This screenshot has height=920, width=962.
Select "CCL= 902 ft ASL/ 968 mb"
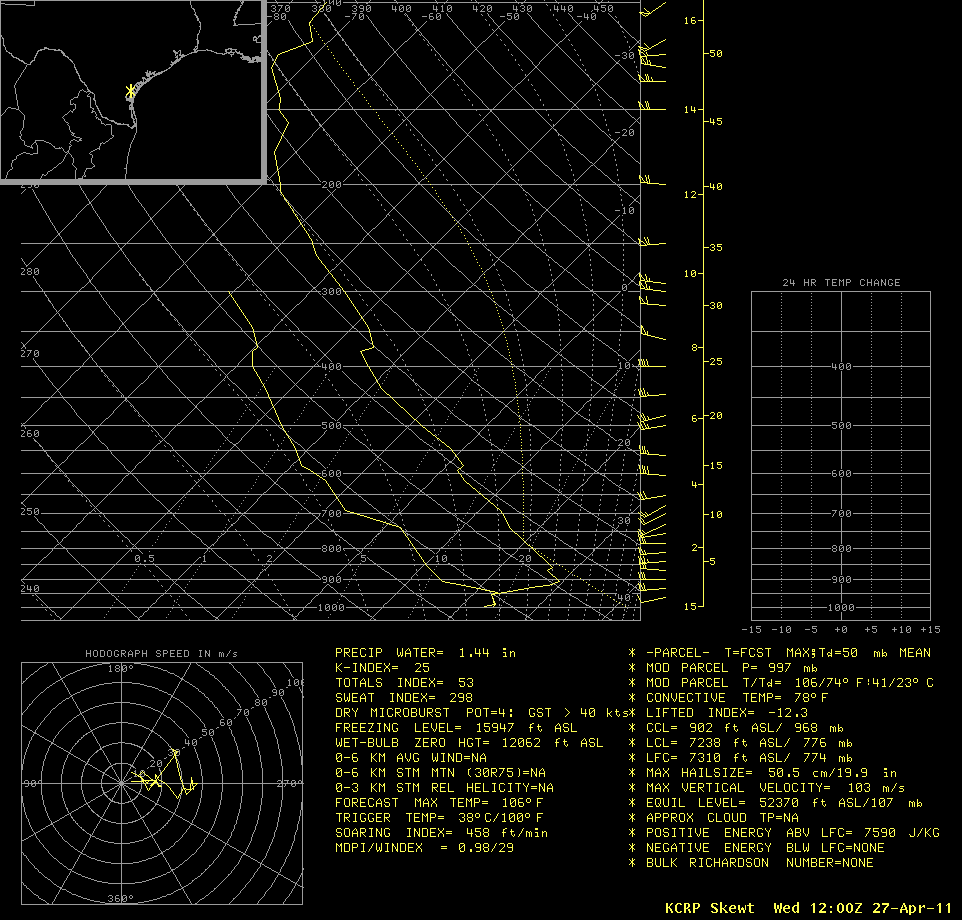tap(745, 728)
